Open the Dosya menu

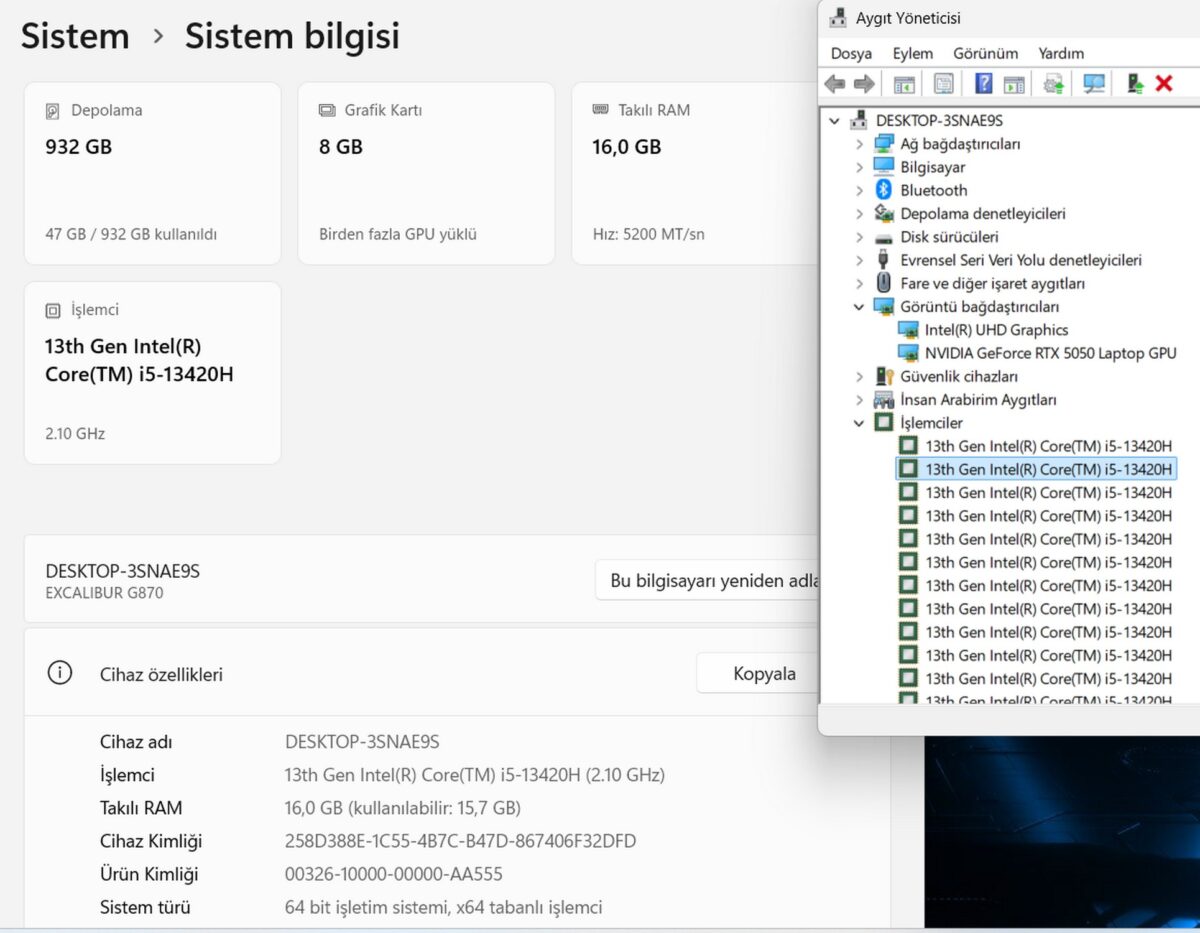pyautogui.click(x=851, y=53)
